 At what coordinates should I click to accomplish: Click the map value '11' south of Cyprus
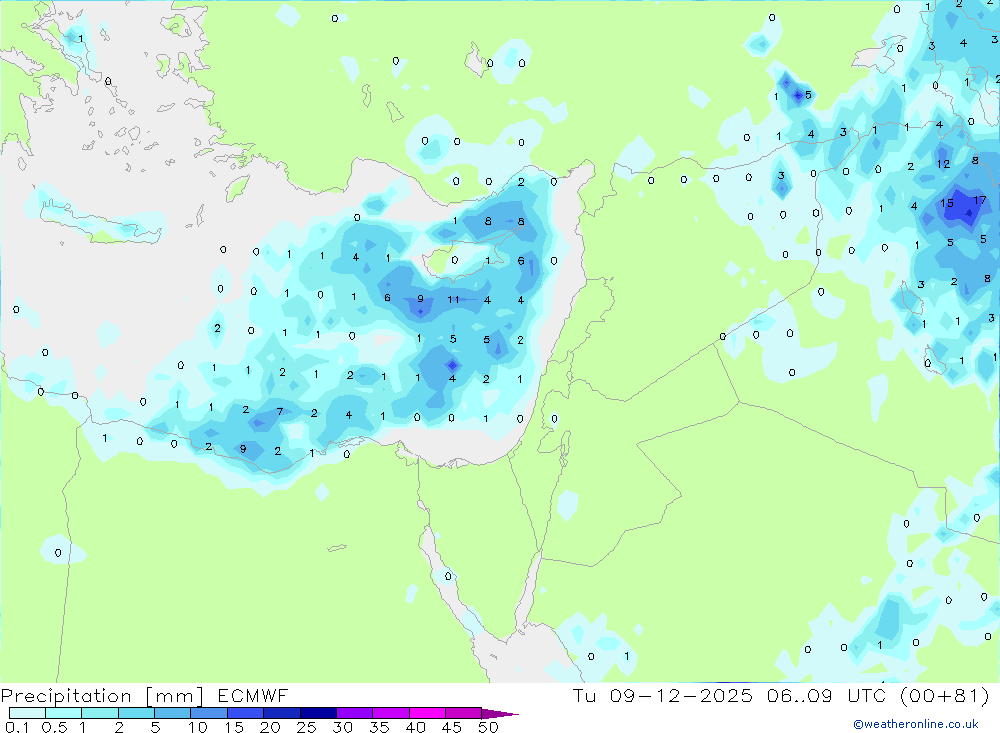coord(453,299)
